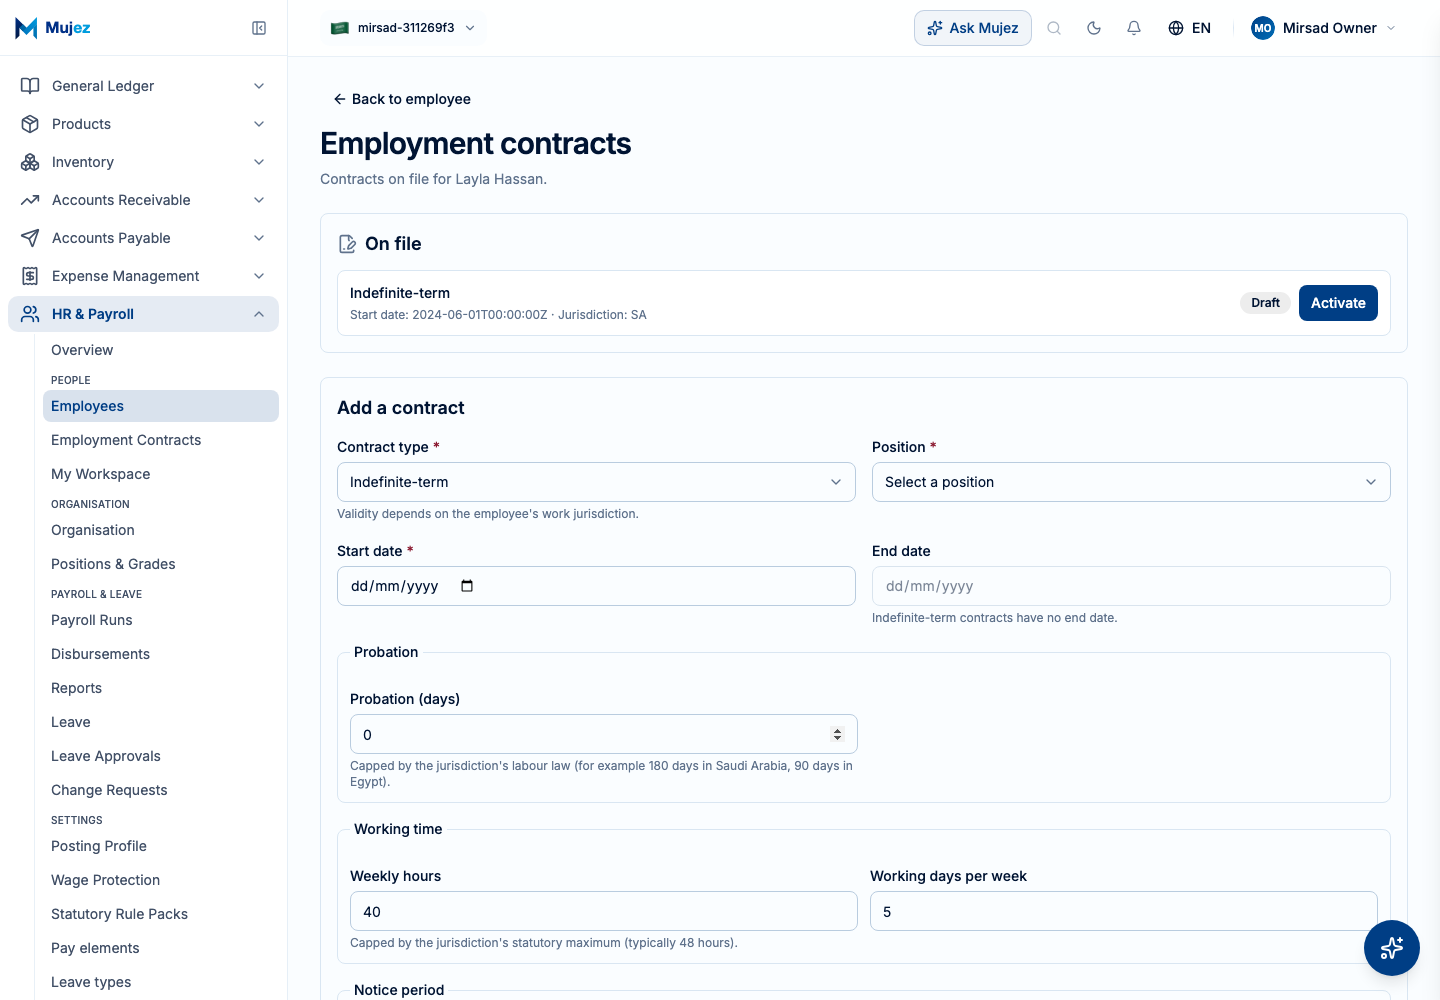
Task: Click the Accounts Receivable trend icon
Action: 30,200
